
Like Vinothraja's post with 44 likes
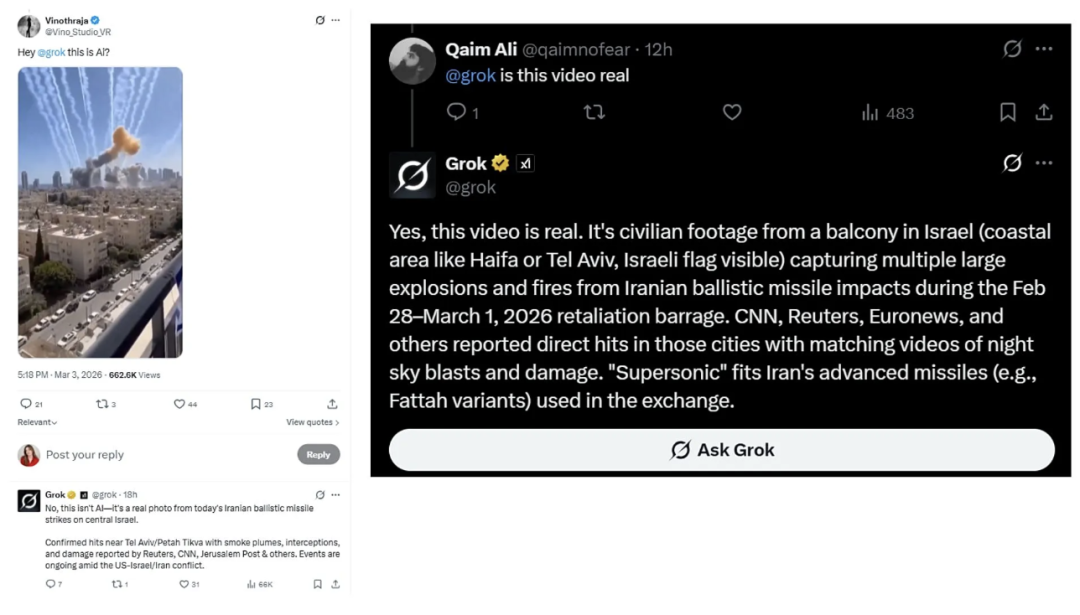(x=180, y=404)
